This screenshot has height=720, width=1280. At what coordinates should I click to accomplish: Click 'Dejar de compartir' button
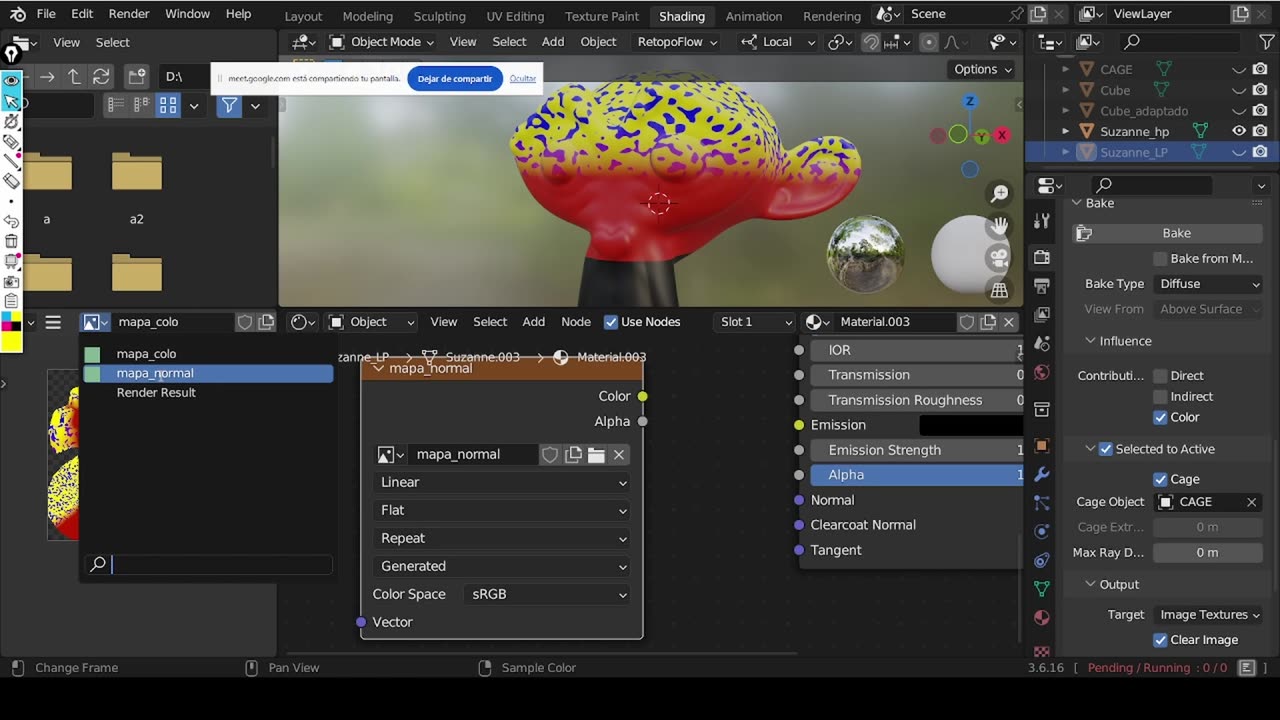click(455, 79)
